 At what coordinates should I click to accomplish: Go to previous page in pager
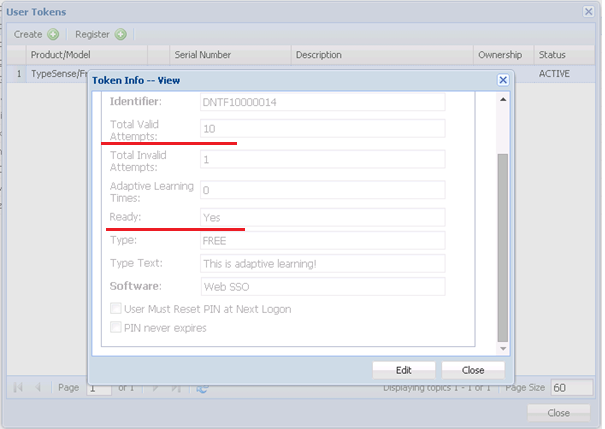(38, 387)
